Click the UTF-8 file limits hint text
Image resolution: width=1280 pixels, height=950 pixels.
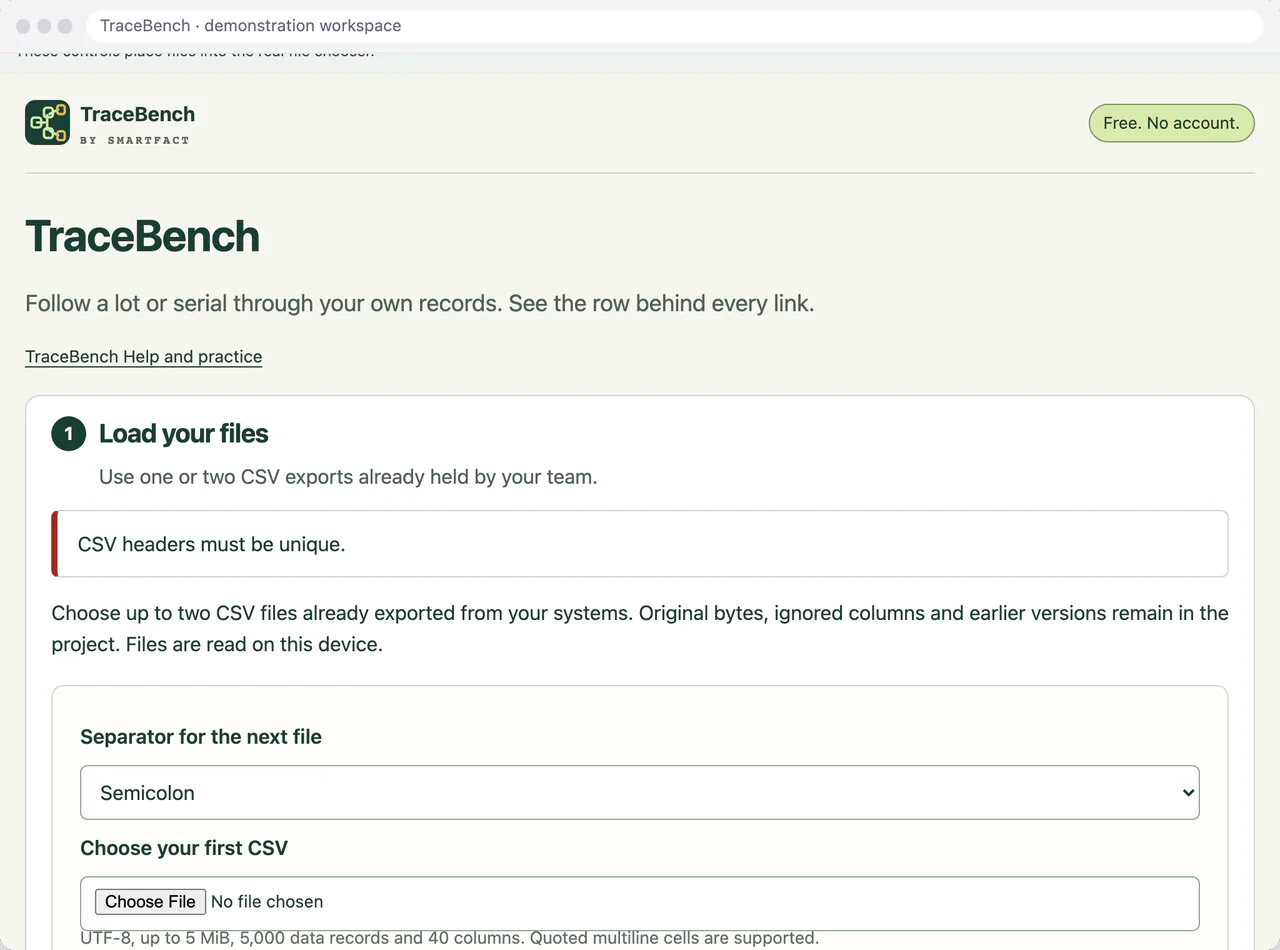tap(449, 938)
